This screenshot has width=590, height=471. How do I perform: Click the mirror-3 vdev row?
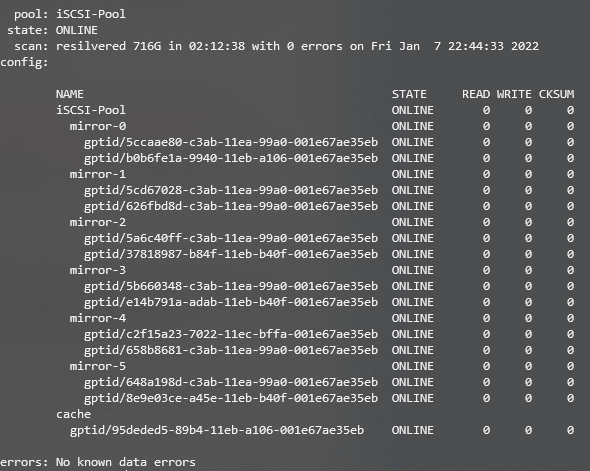tap(322, 270)
